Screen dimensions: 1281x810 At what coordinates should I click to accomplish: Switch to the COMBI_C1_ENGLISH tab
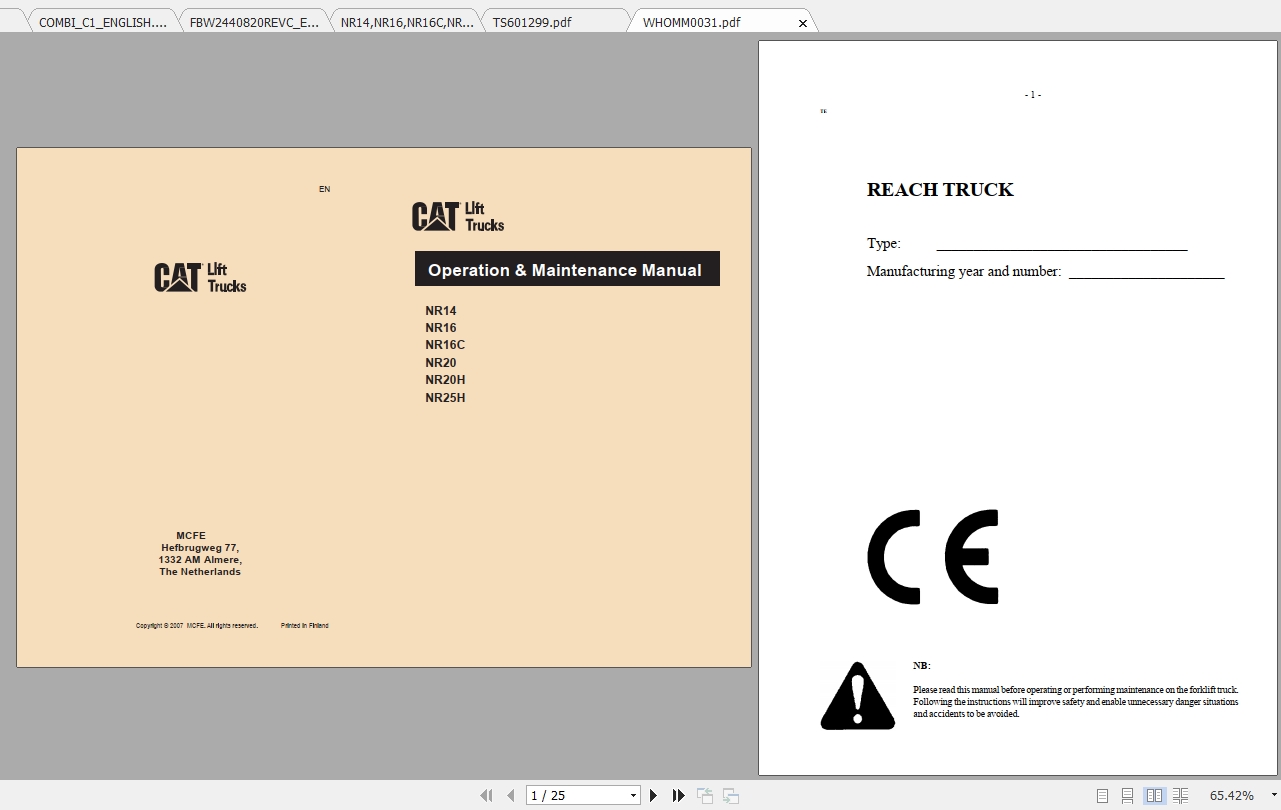[103, 22]
